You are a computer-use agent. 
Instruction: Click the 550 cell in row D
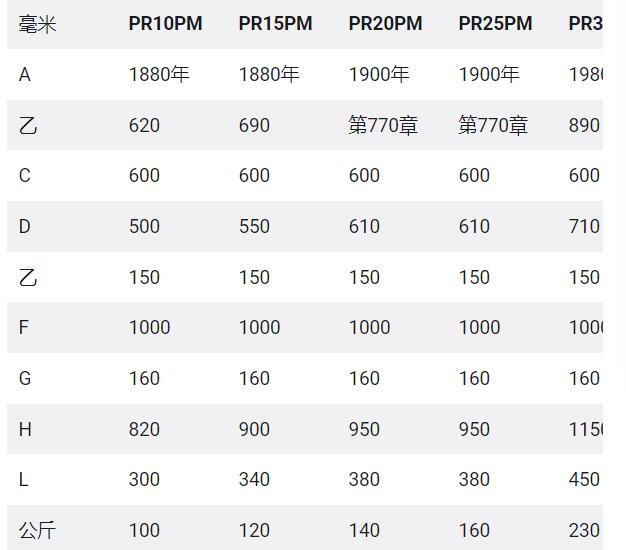tap(254, 226)
